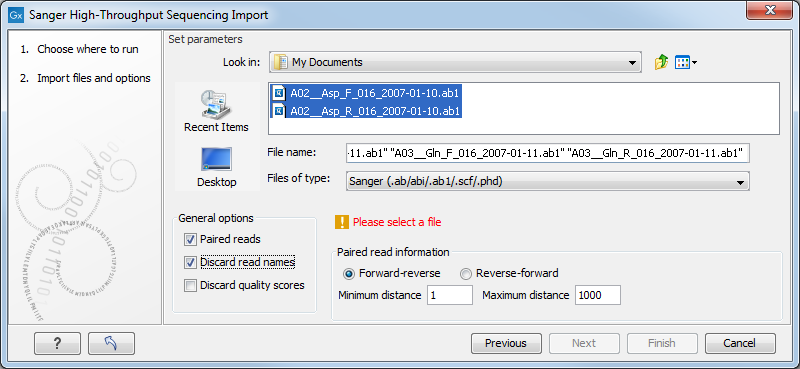The height and width of the screenshot is (369, 800).
Task: Click the yellow warning icon
Action: (341, 222)
